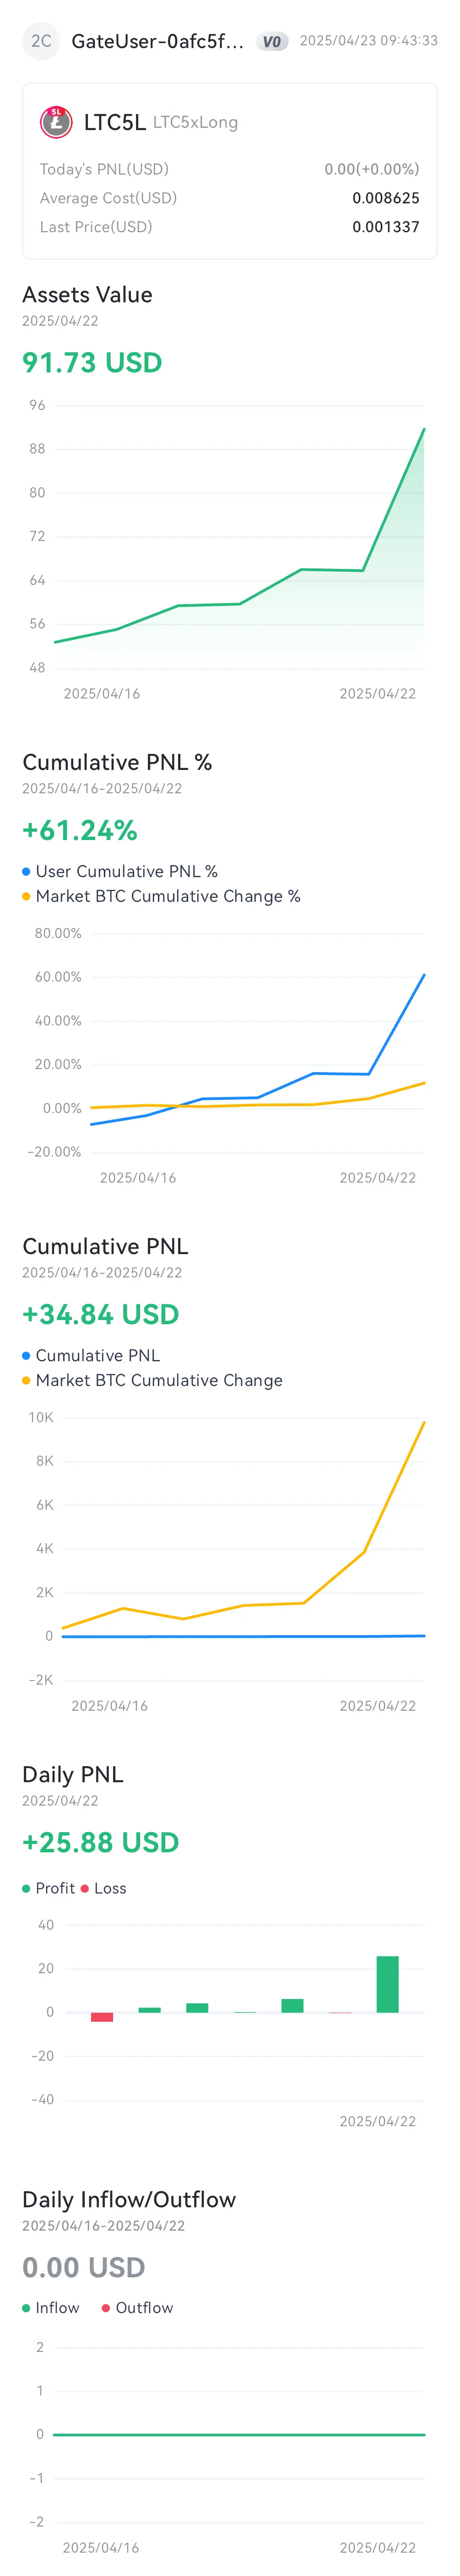The width and height of the screenshot is (460, 2576).
Task: Toggle the Profit legend marker
Action: pos(26,1888)
